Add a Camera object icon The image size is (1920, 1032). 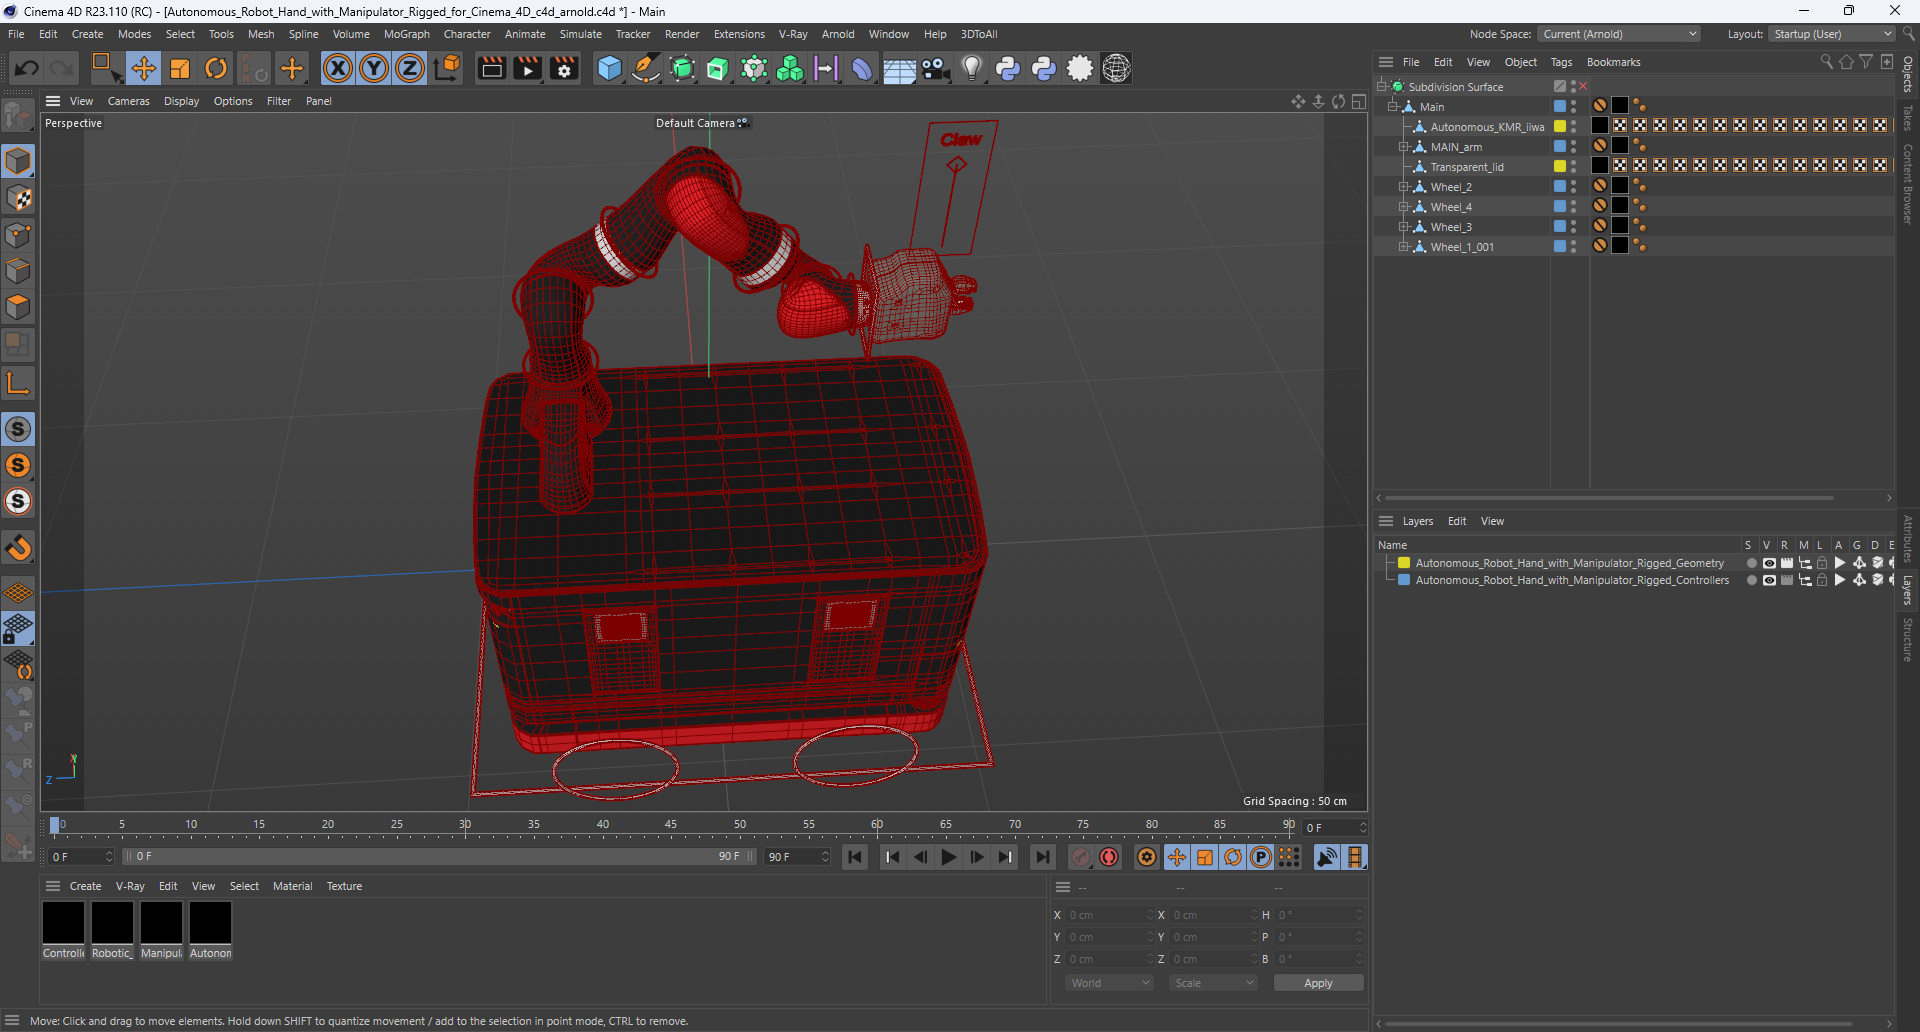935,68
